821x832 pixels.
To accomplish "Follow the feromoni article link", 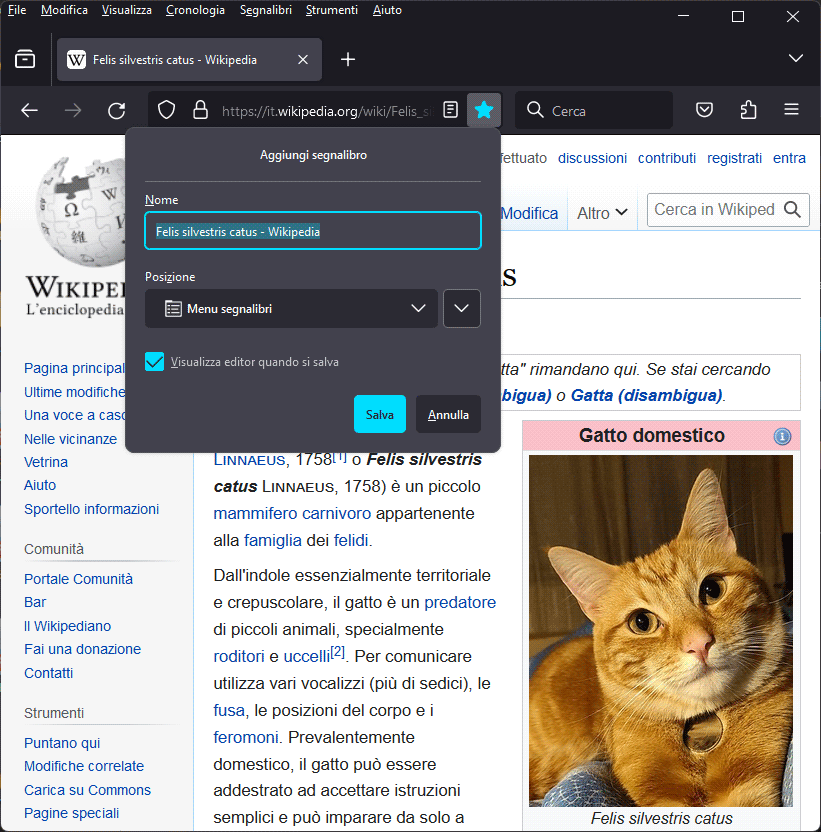I will click(x=246, y=737).
